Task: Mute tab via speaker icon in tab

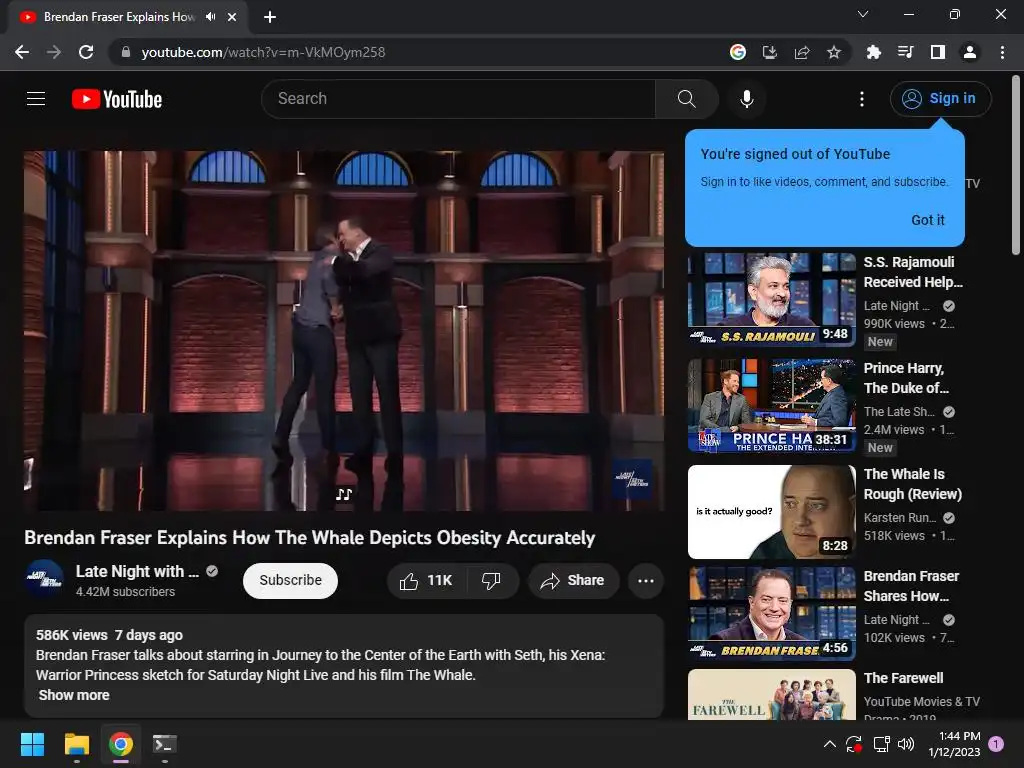Action: click(x=210, y=17)
